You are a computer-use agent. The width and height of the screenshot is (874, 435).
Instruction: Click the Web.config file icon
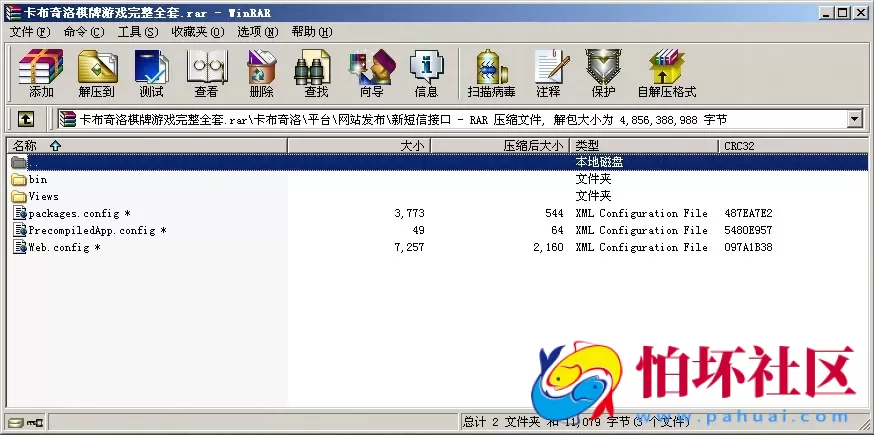20,247
